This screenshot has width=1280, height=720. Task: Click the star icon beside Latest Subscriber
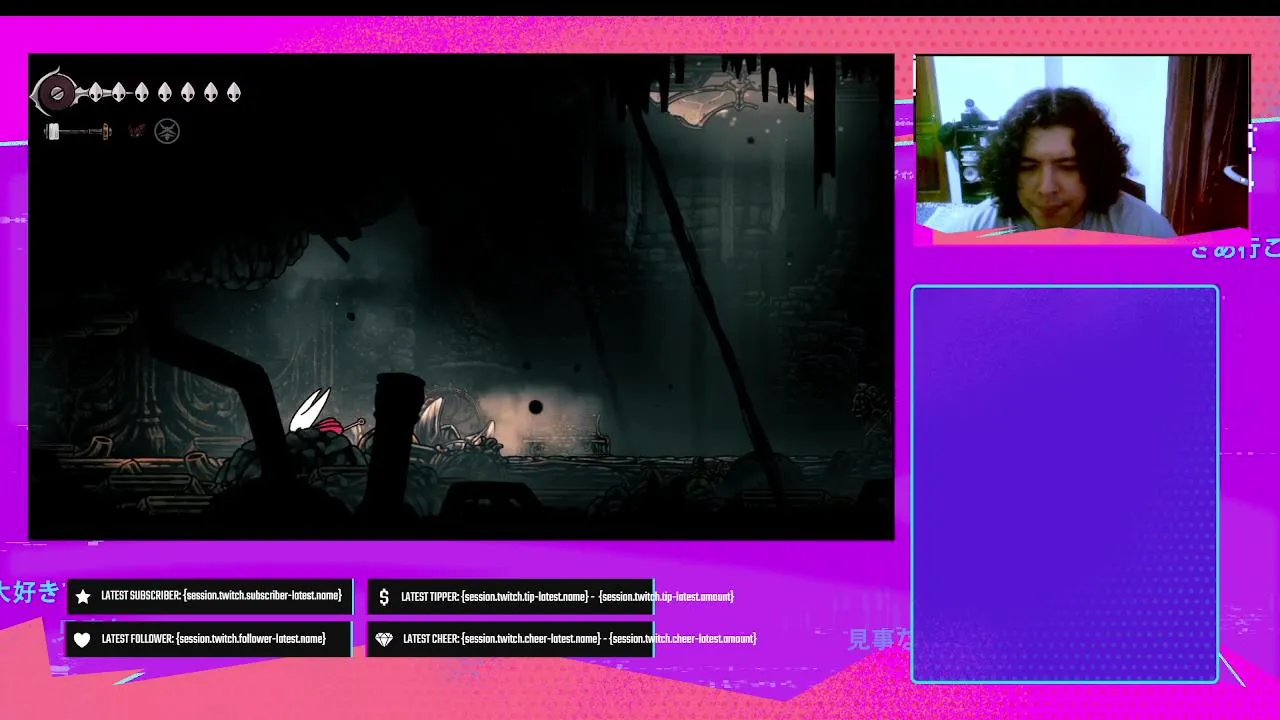pos(83,596)
